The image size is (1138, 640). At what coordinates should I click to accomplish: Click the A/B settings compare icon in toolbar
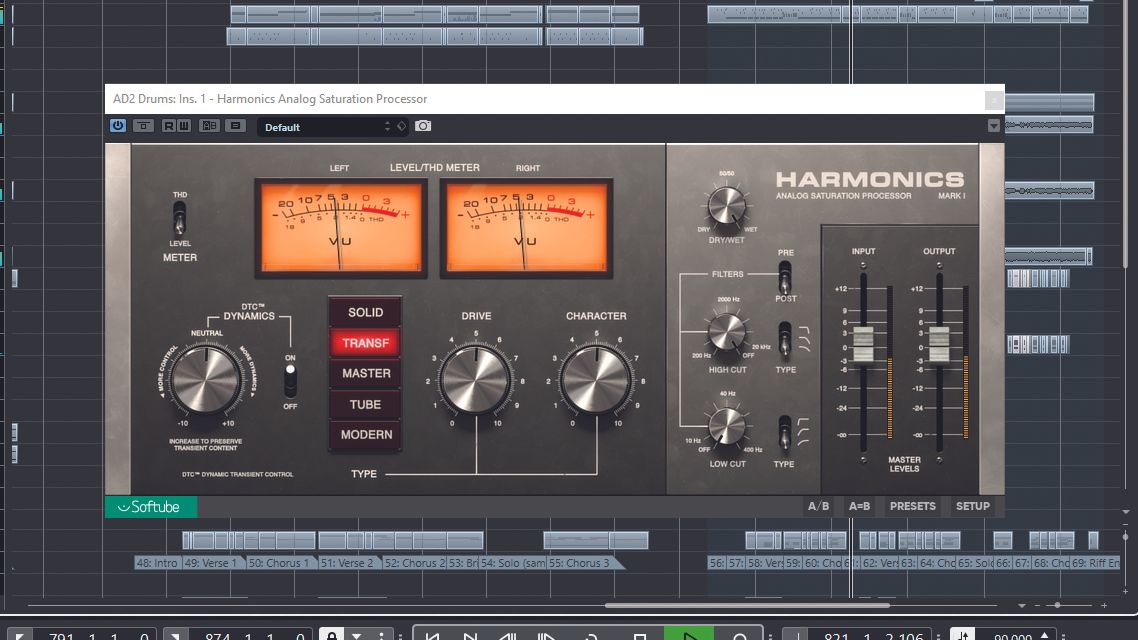pyautogui.click(x=210, y=126)
